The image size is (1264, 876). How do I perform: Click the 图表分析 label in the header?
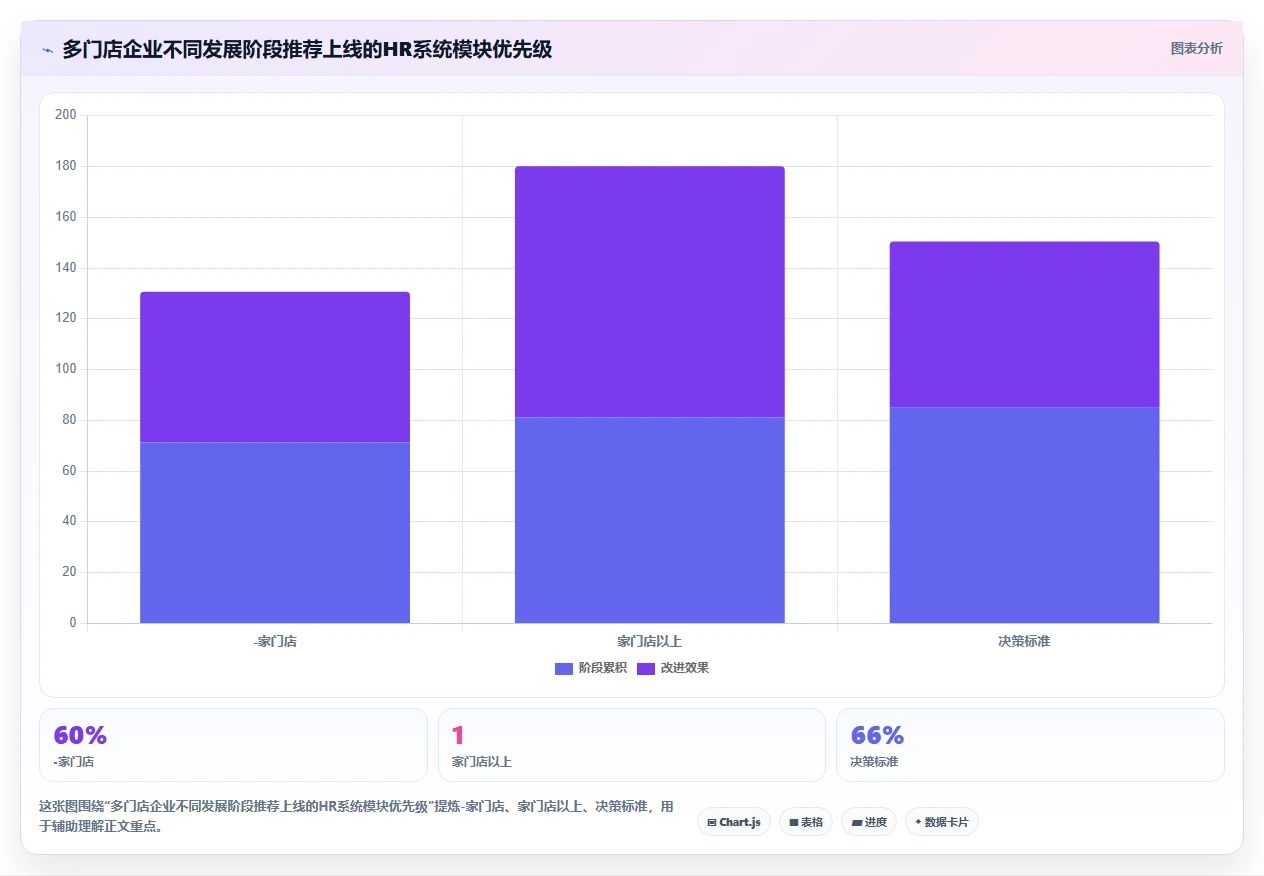point(1196,48)
